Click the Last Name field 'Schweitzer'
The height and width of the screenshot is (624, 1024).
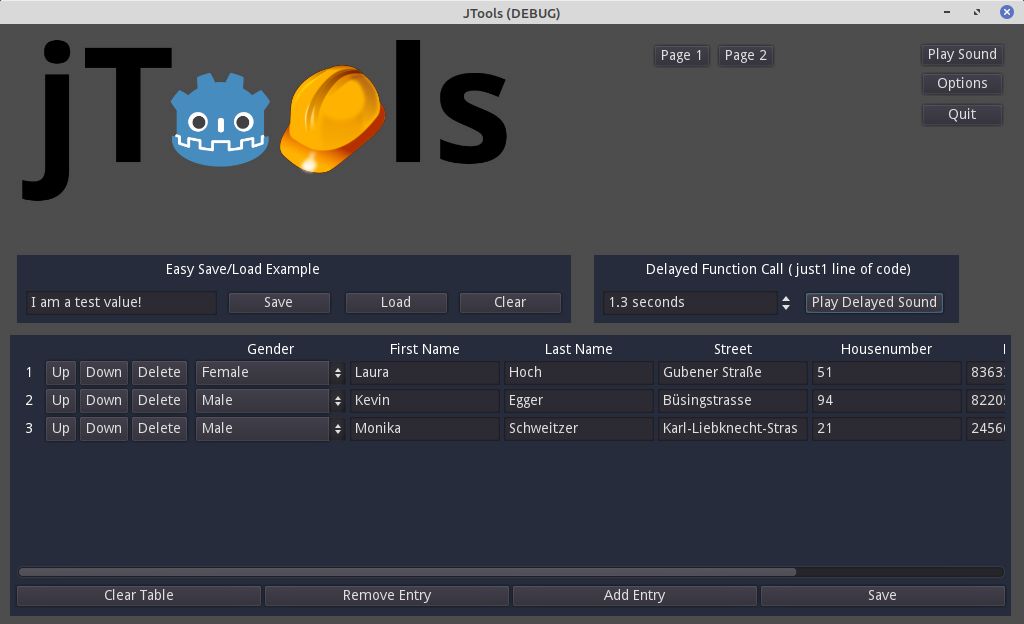tap(579, 428)
